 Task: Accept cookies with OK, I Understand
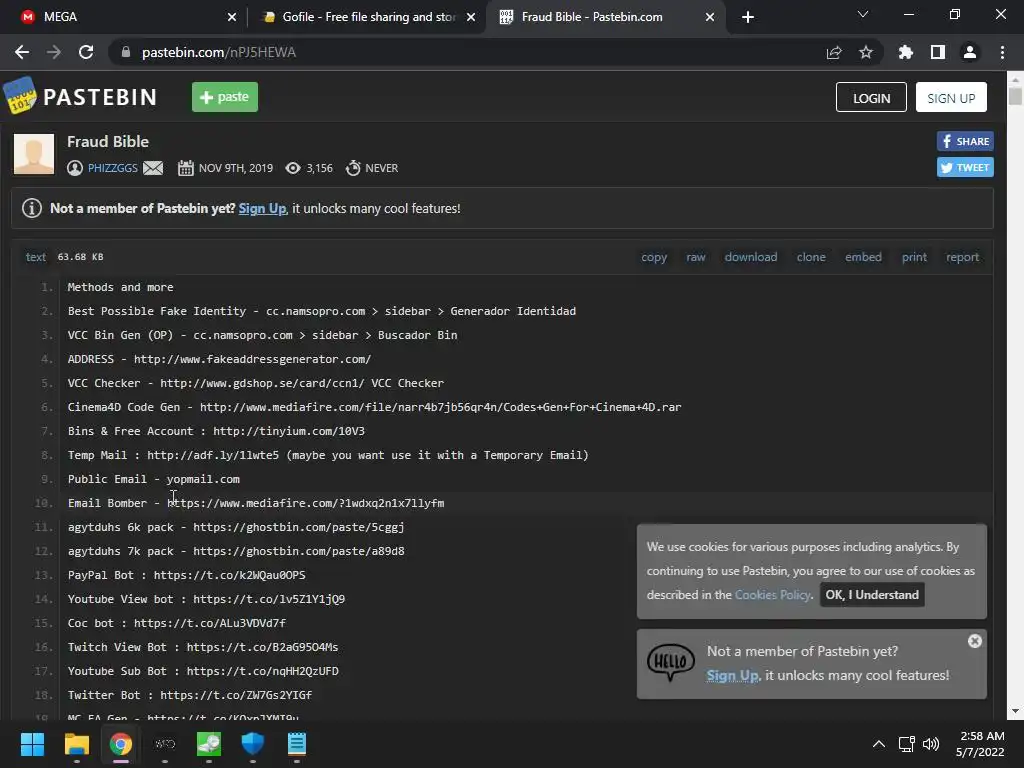872,595
